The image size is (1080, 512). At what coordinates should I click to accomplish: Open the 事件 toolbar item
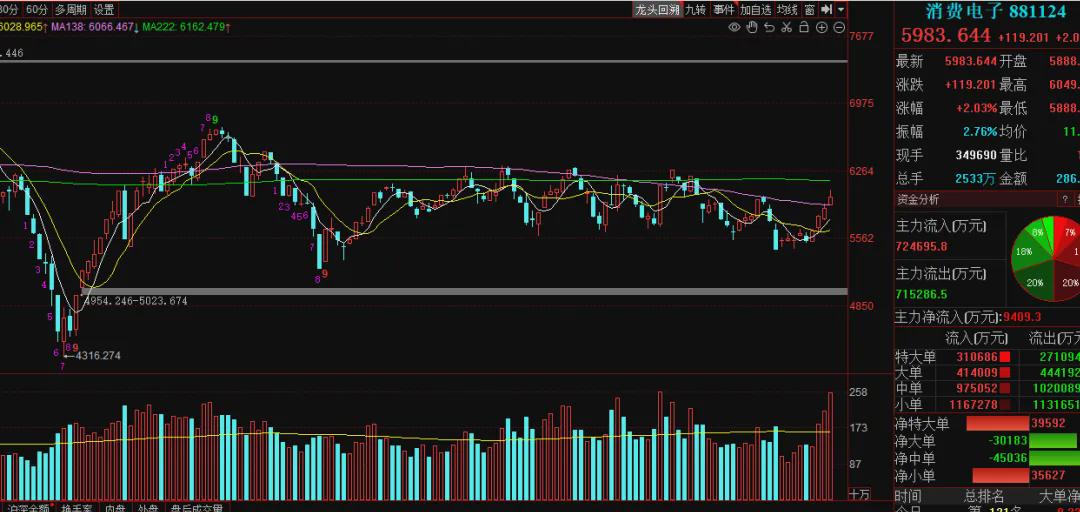[x=724, y=10]
